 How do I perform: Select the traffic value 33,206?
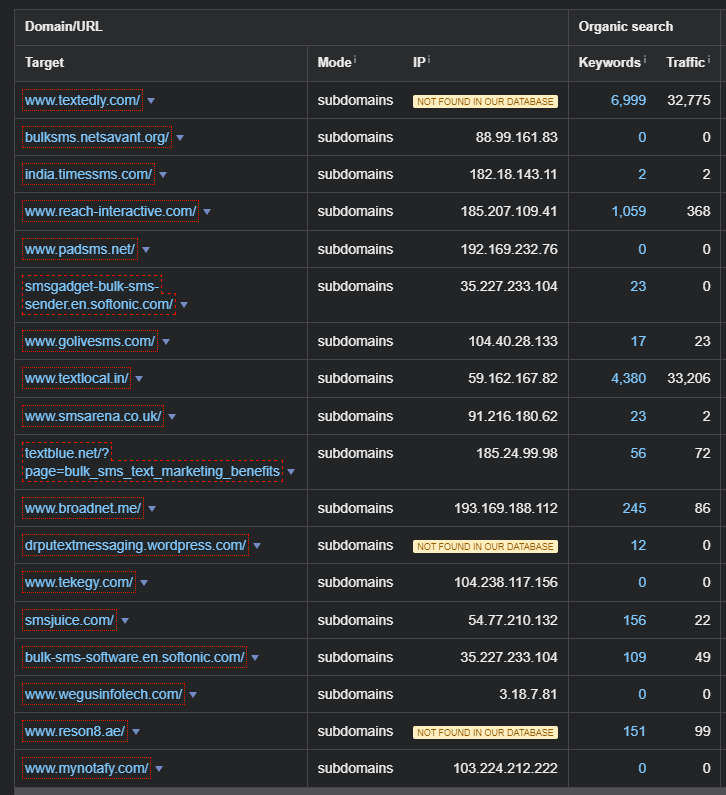[x=688, y=378]
